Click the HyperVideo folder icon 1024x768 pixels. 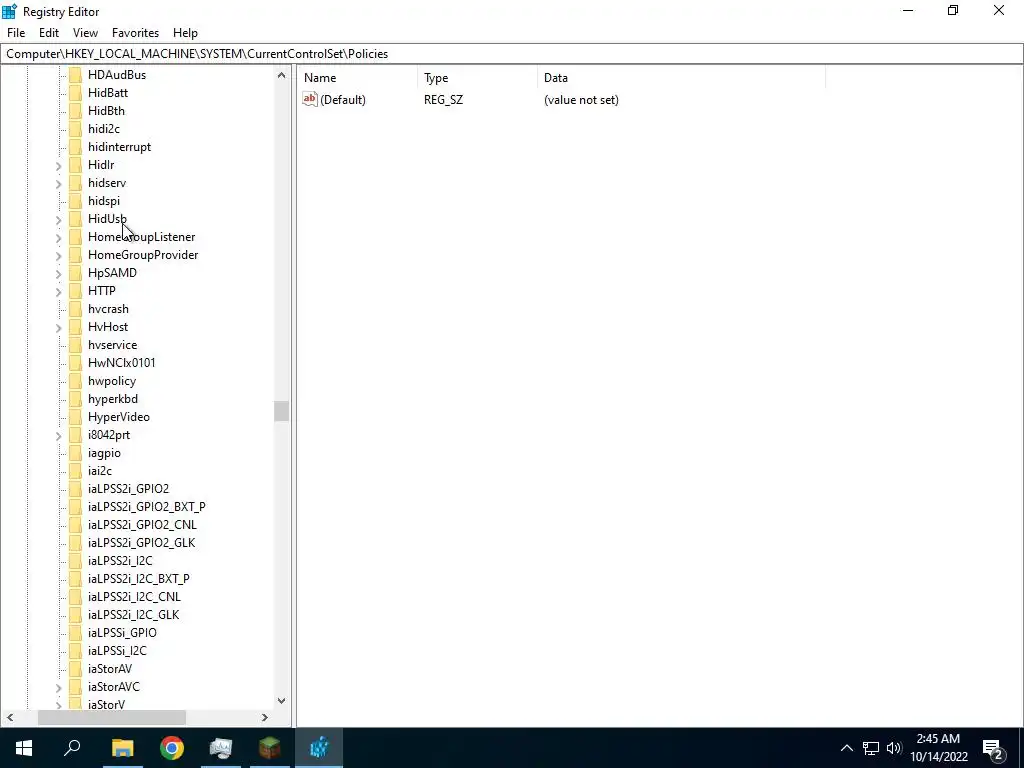tap(76, 417)
